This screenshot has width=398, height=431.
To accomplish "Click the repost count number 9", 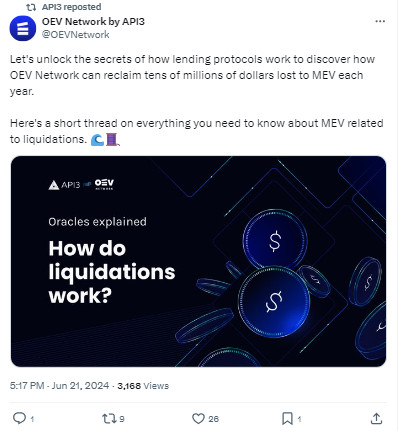I will point(122,419).
